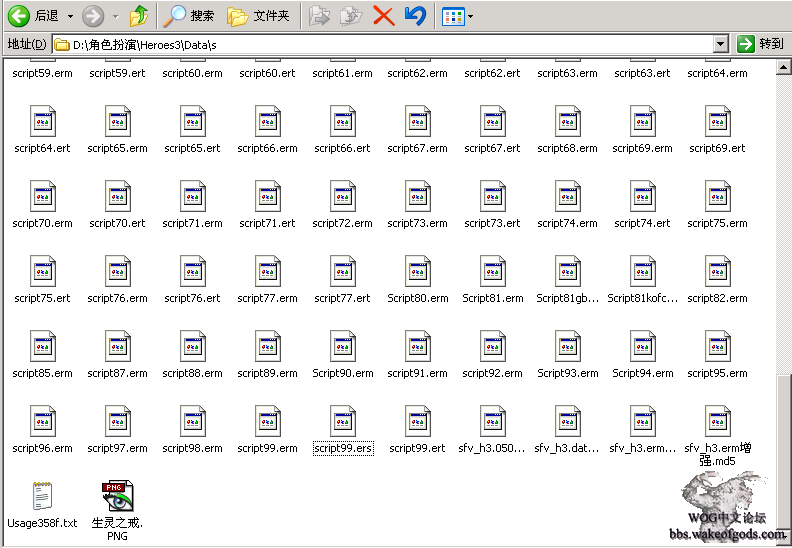Select the Usage358f.txt notepad icon

[42, 496]
